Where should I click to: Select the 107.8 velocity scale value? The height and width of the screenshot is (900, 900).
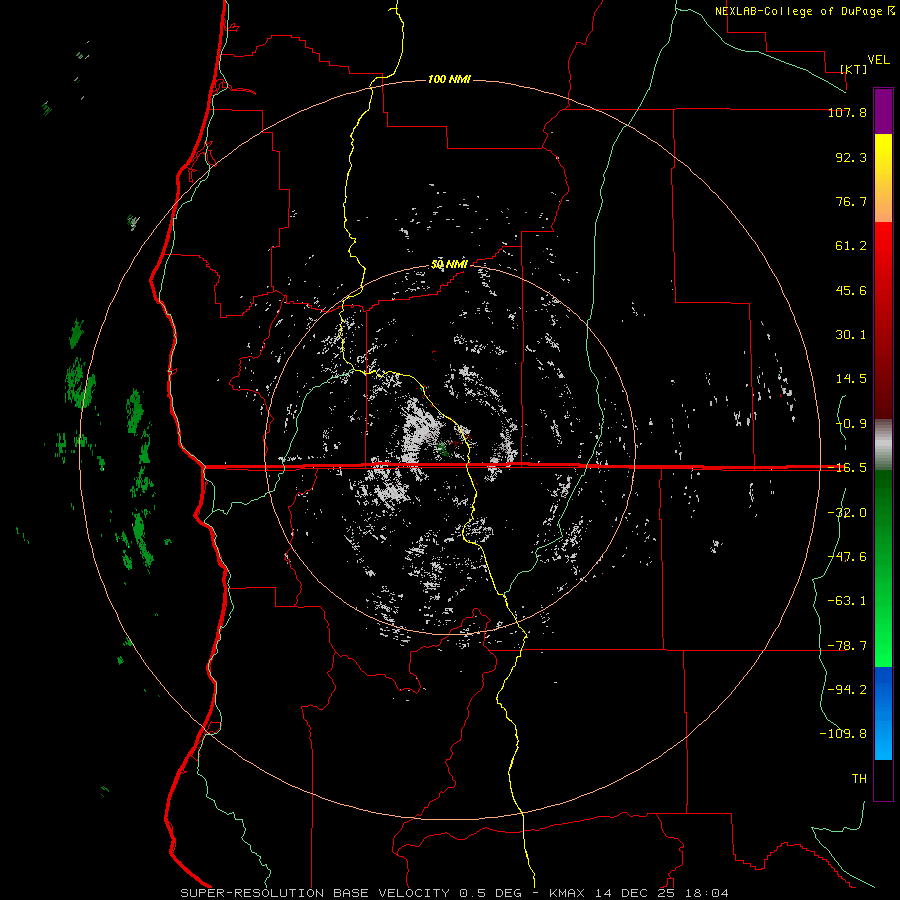[x=847, y=112]
